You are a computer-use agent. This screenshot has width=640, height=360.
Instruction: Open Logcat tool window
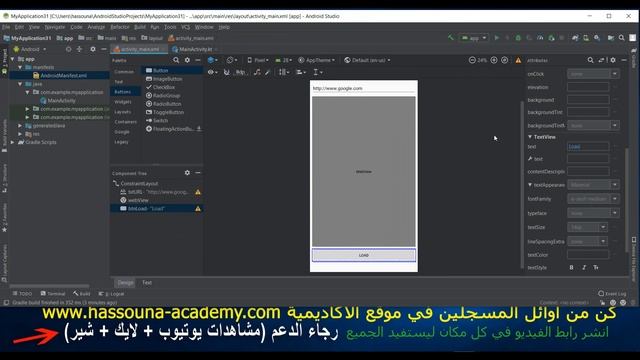pos(111,293)
